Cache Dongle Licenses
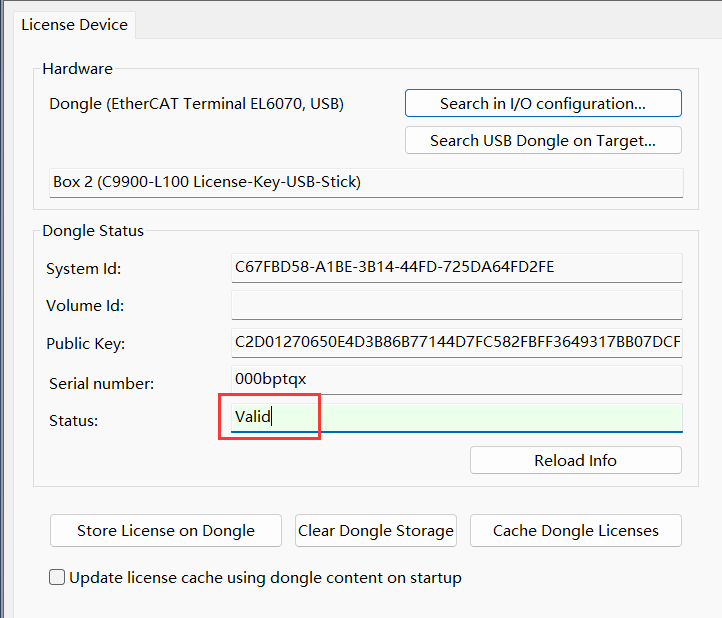The image size is (722, 618). point(576,531)
